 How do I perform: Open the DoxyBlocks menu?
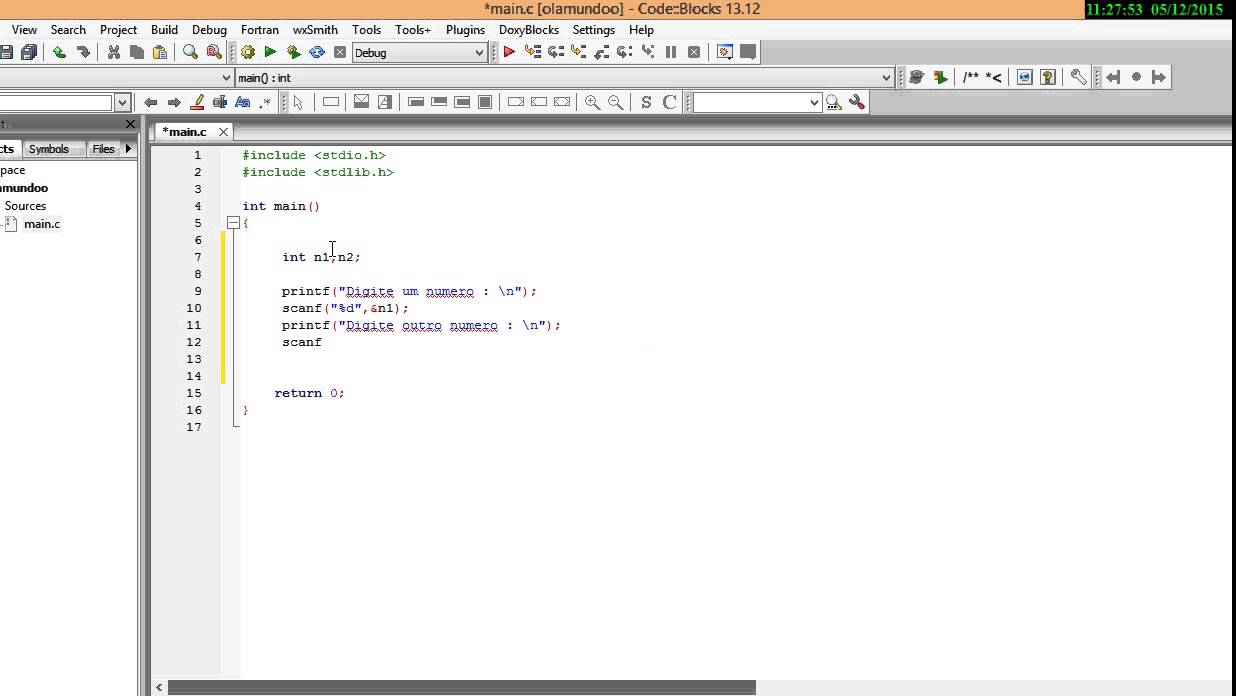coord(529,30)
